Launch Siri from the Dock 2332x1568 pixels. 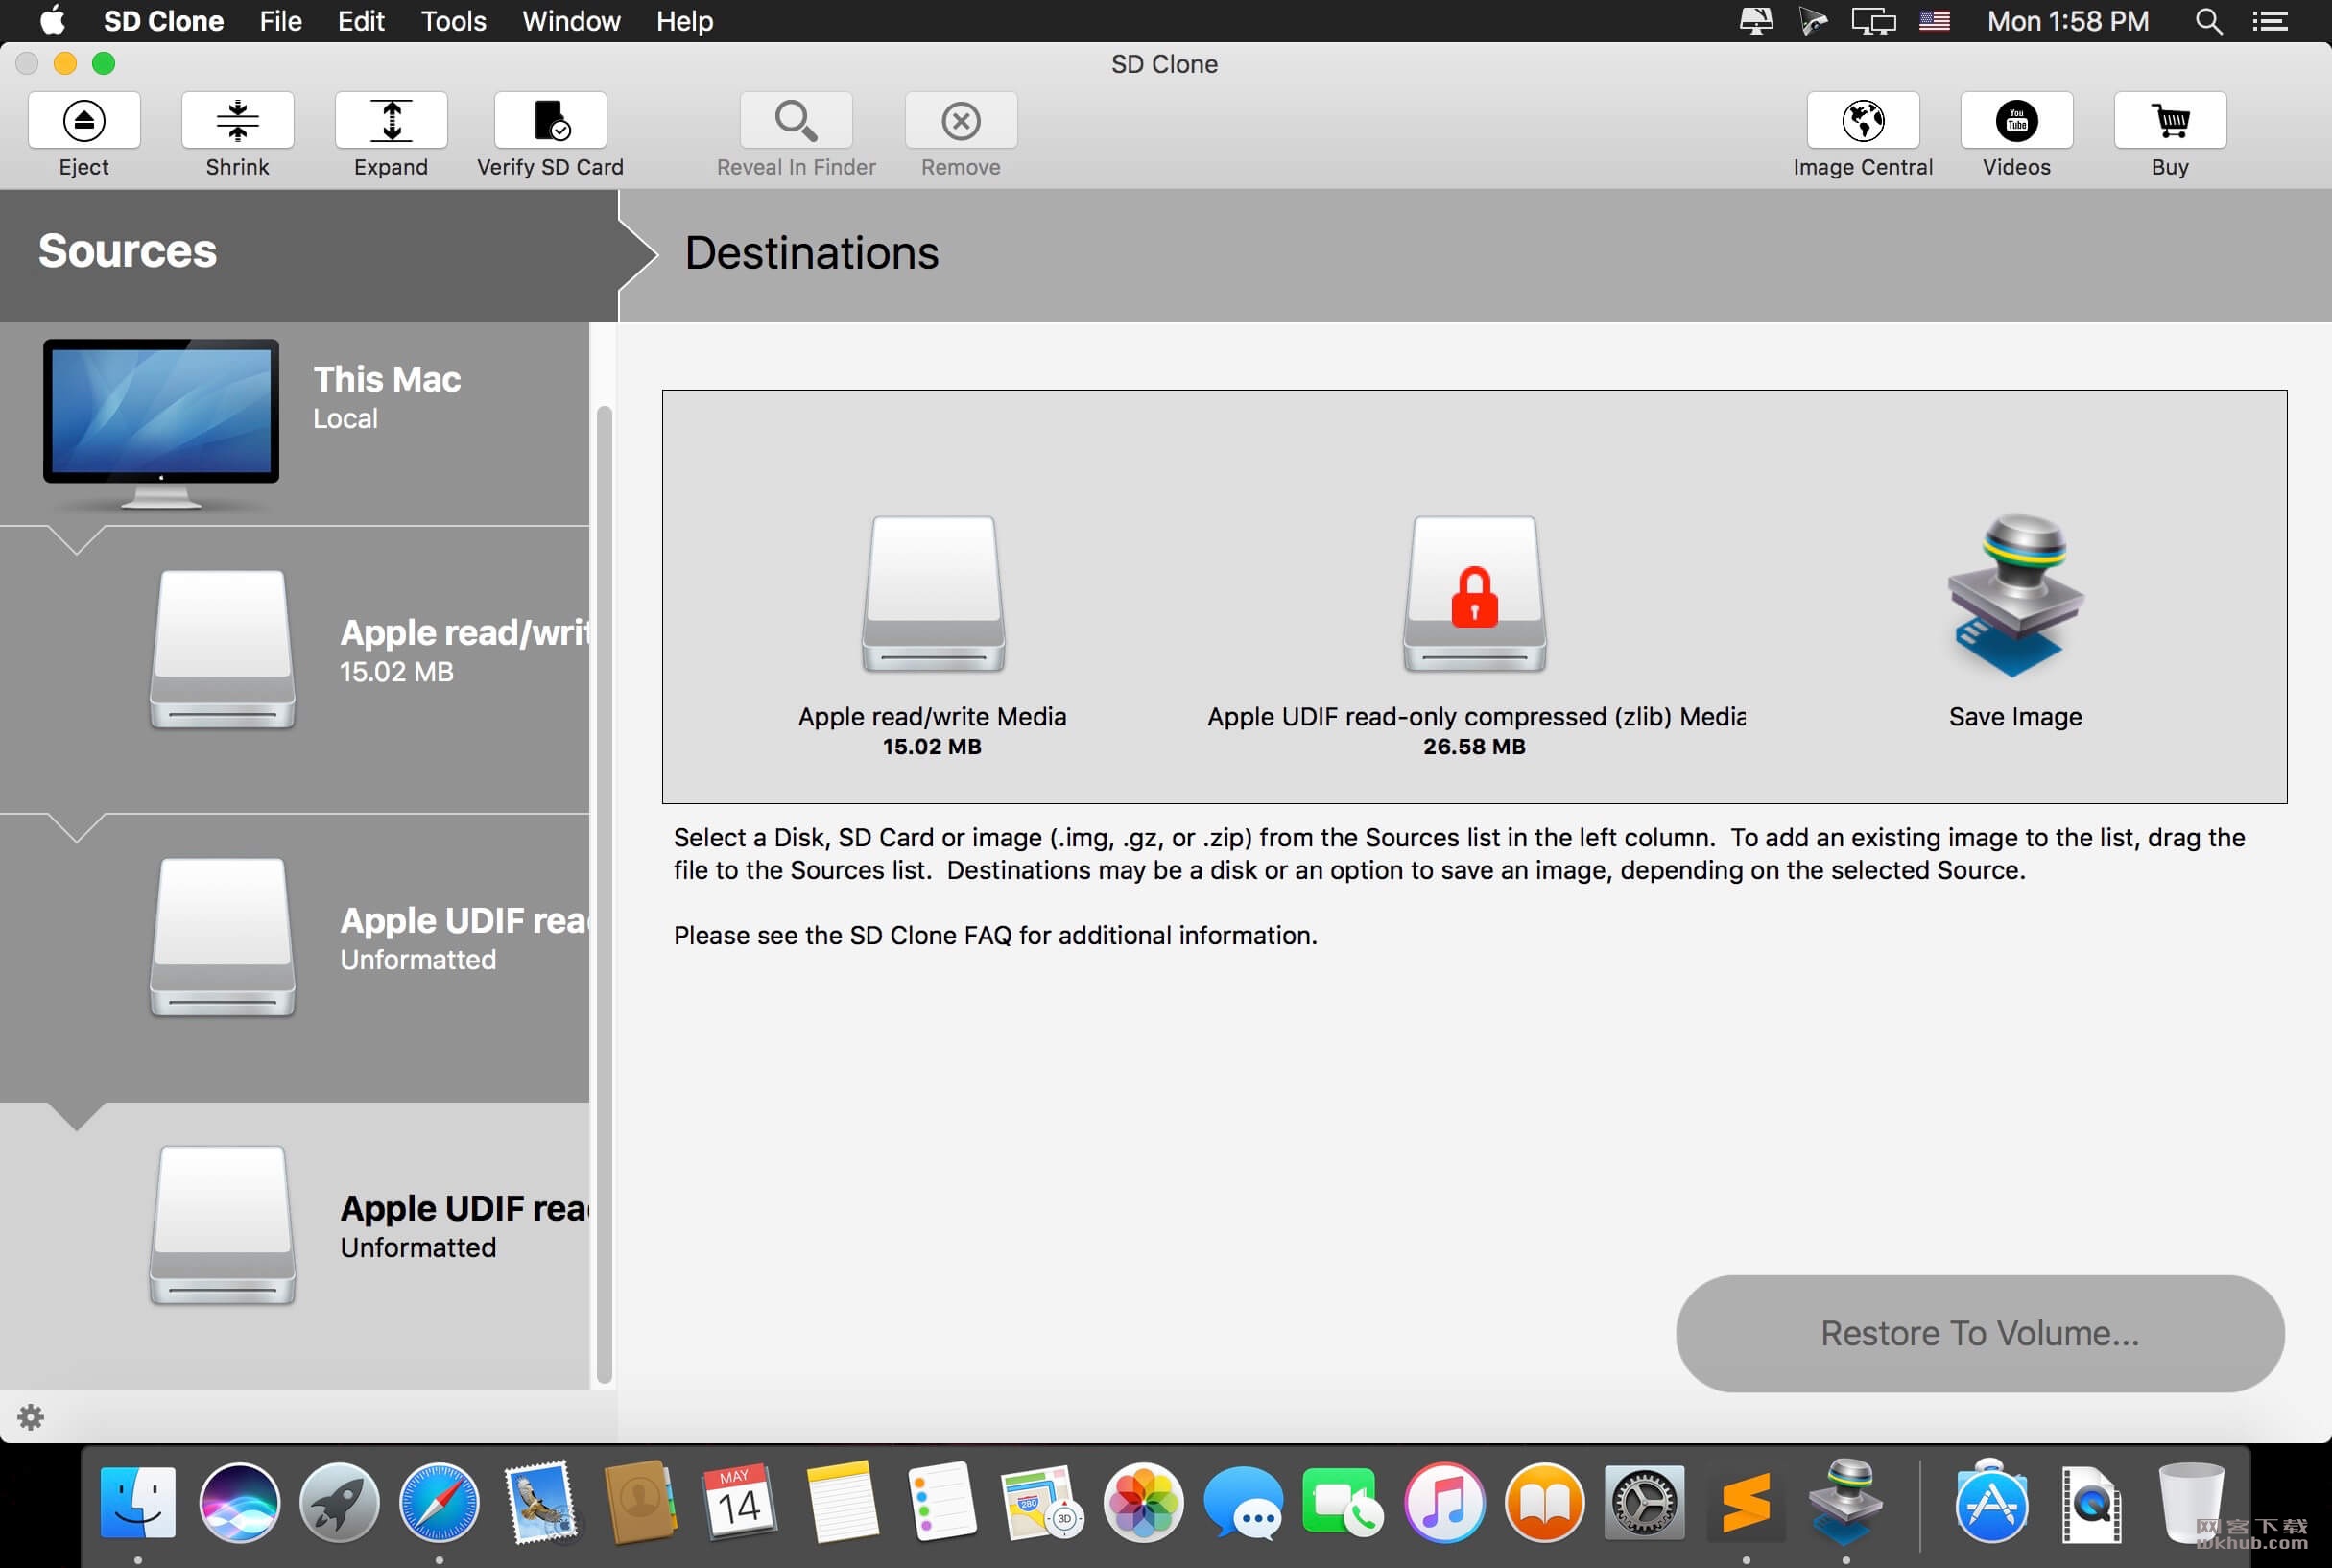tap(239, 1502)
